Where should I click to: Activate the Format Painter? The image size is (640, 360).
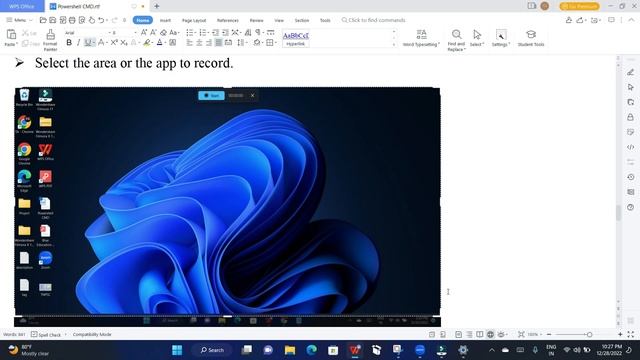tap(50, 40)
